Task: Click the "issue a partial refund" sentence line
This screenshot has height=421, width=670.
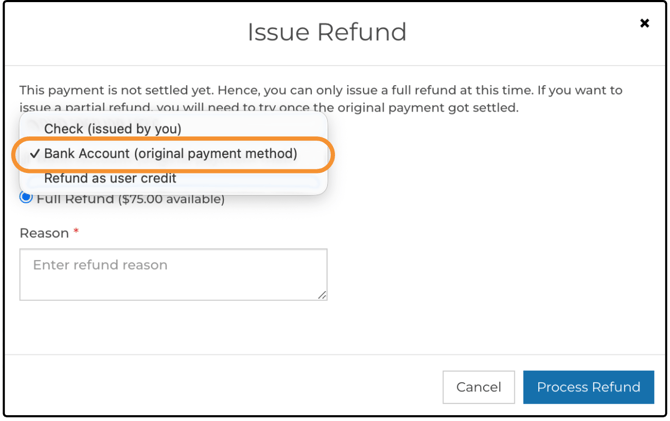Action: coord(90,108)
